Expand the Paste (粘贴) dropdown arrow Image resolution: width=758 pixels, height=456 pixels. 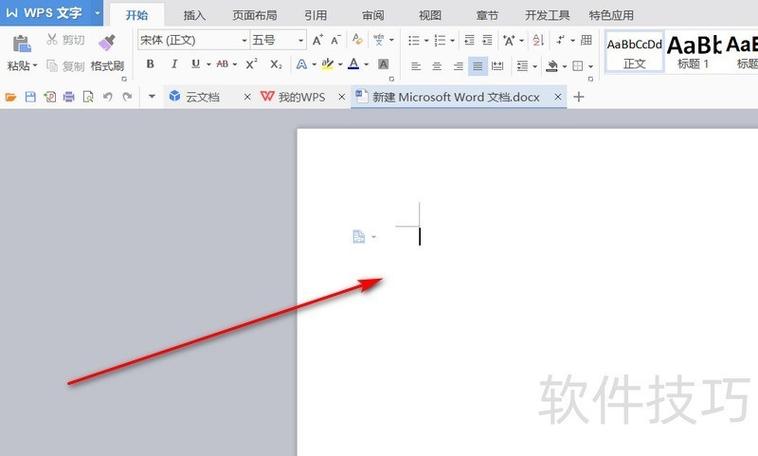35,66
